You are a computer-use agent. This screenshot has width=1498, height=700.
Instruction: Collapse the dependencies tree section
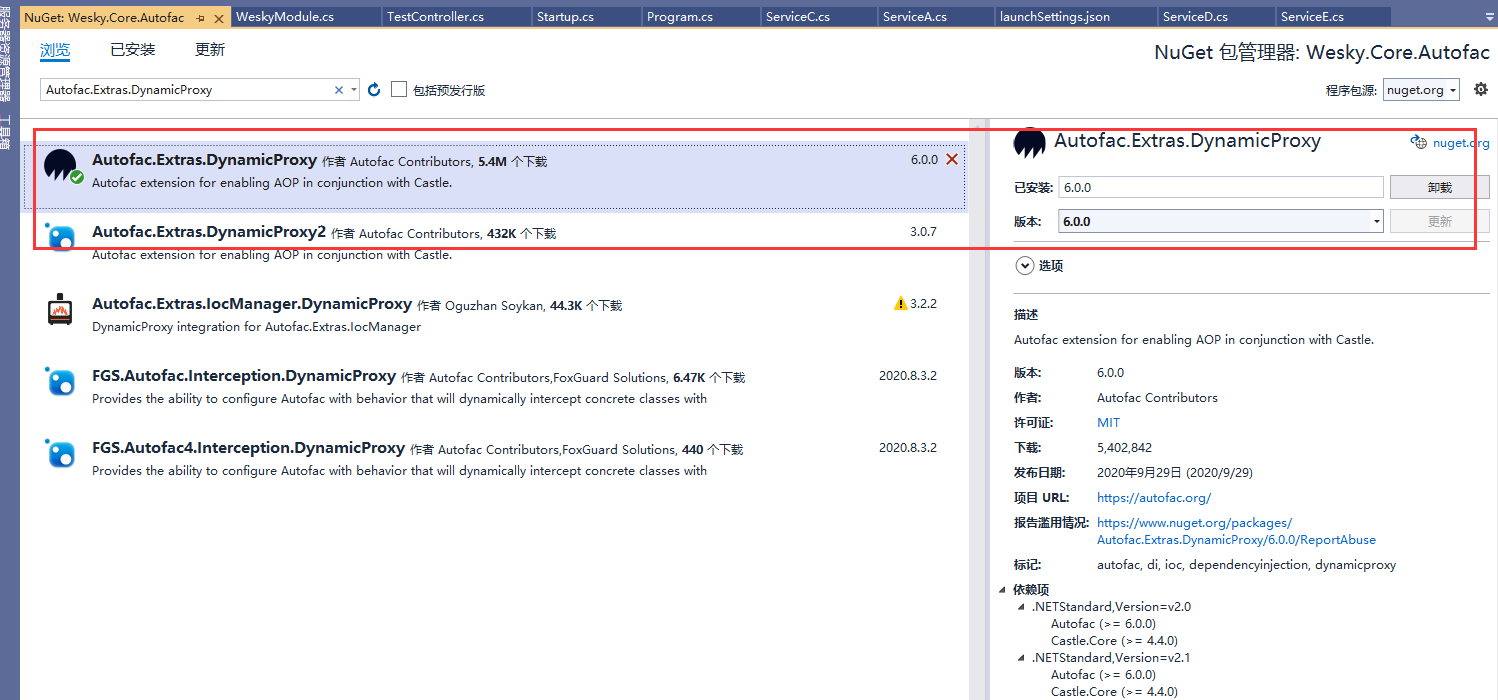pos(1003,590)
